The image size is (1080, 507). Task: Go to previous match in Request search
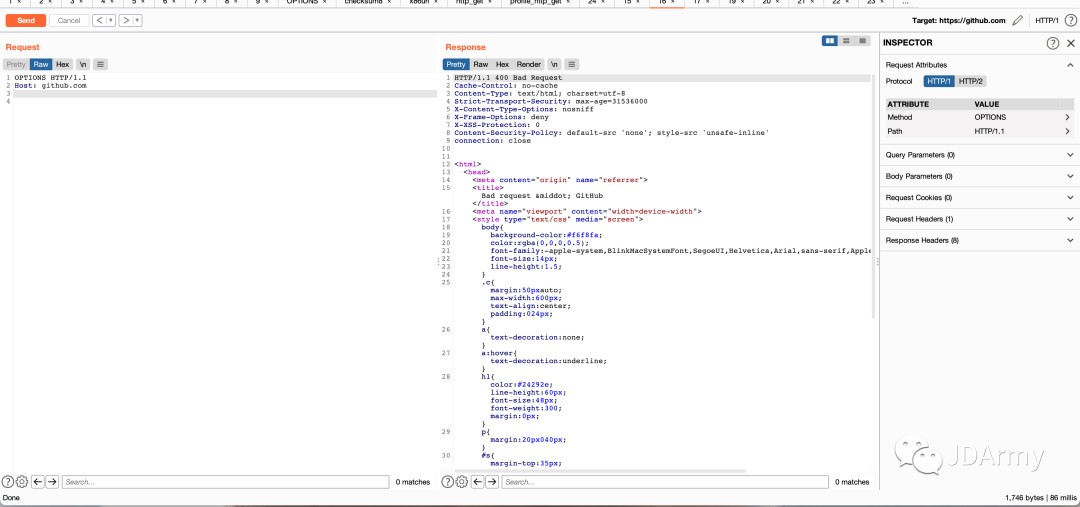[38, 482]
